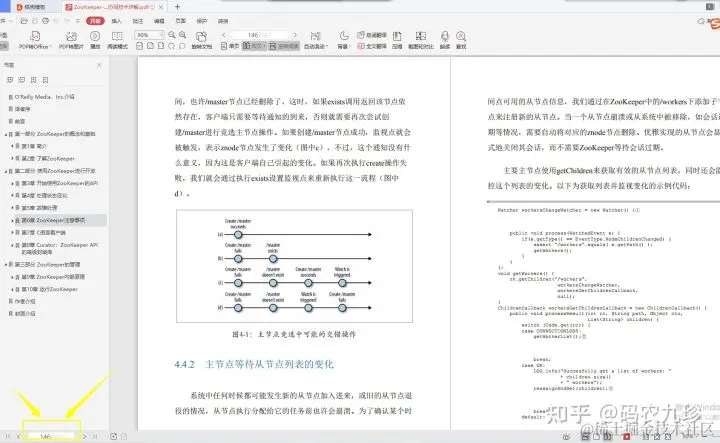The height and width of the screenshot is (443, 720).
Task: Open the 第5章 bookmark entry
Action: coord(39,208)
